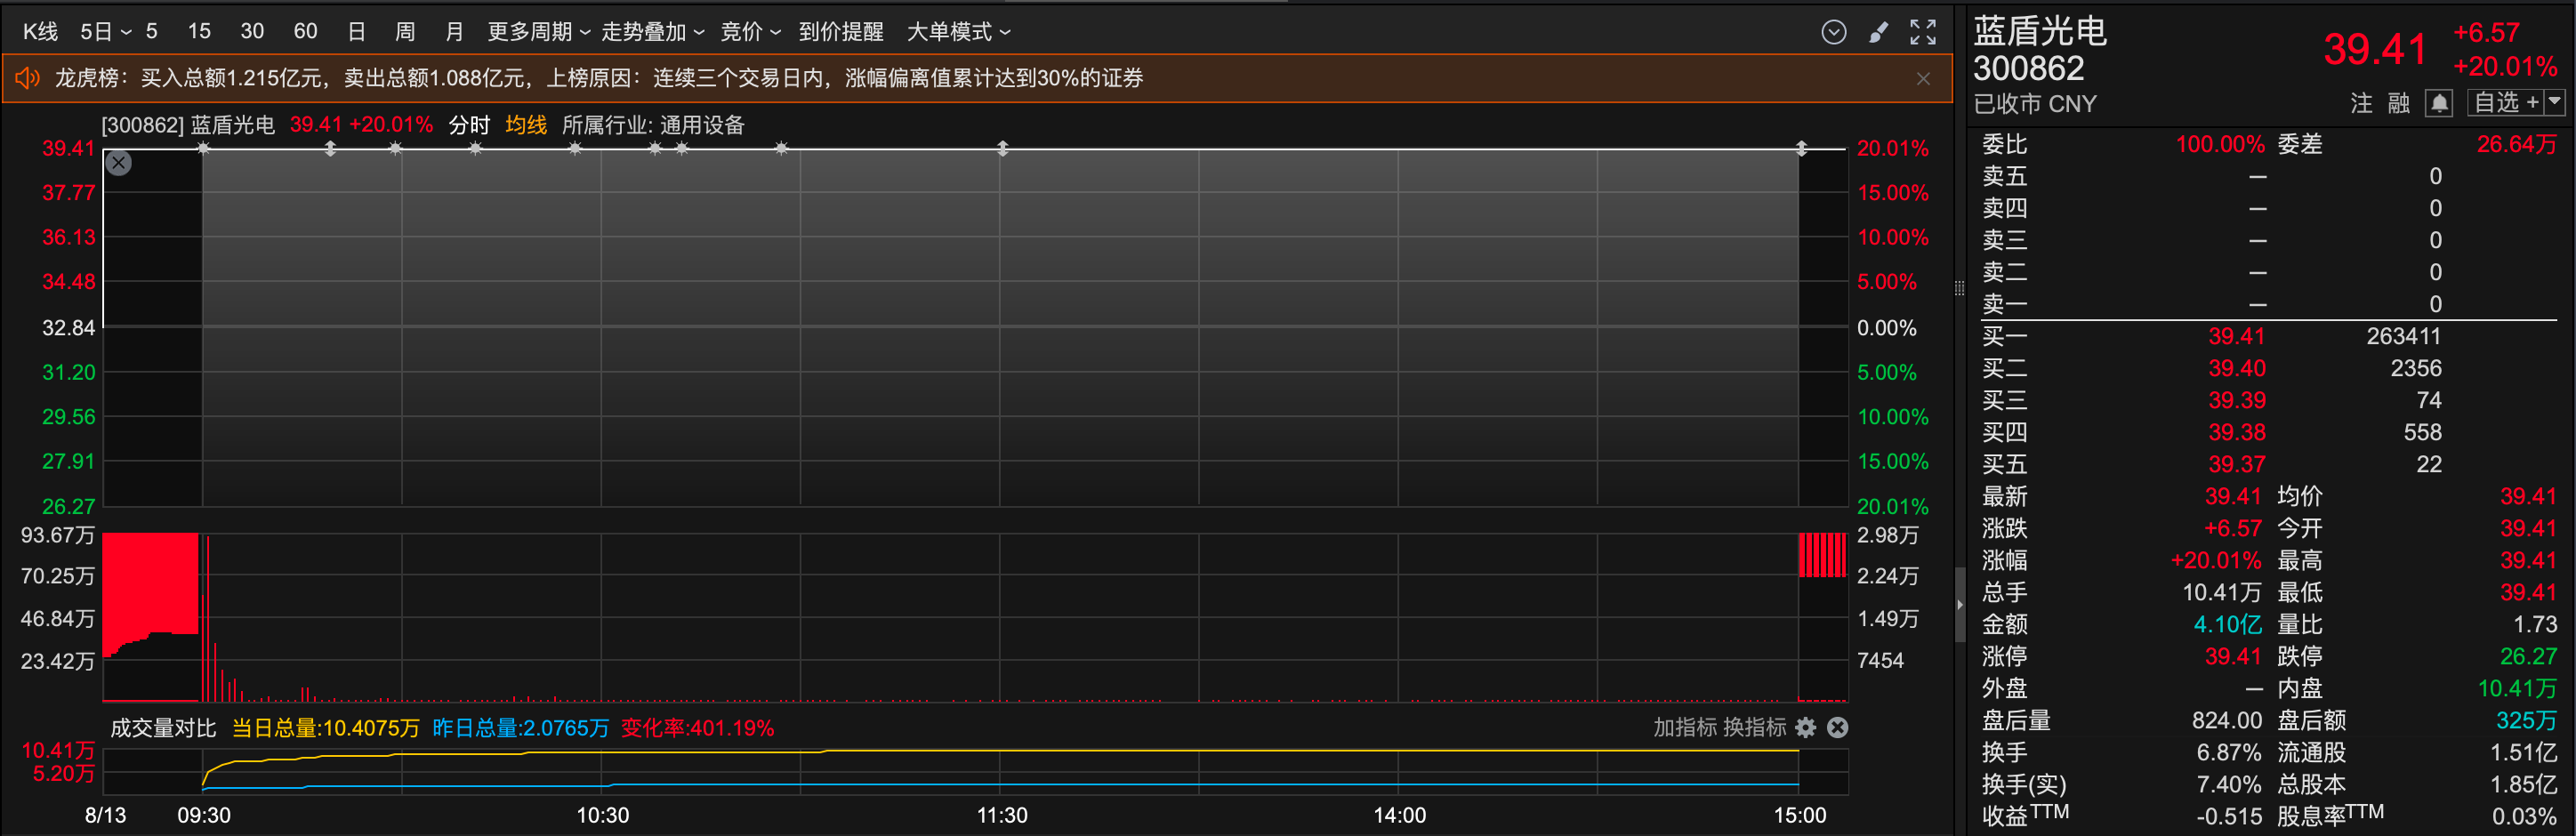Select the 15-minute period
The width and height of the screenshot is (2576, 836).
tap(199, 32)
